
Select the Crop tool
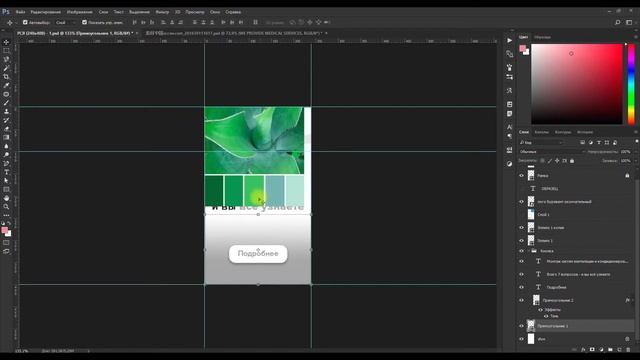pos(6,76)
